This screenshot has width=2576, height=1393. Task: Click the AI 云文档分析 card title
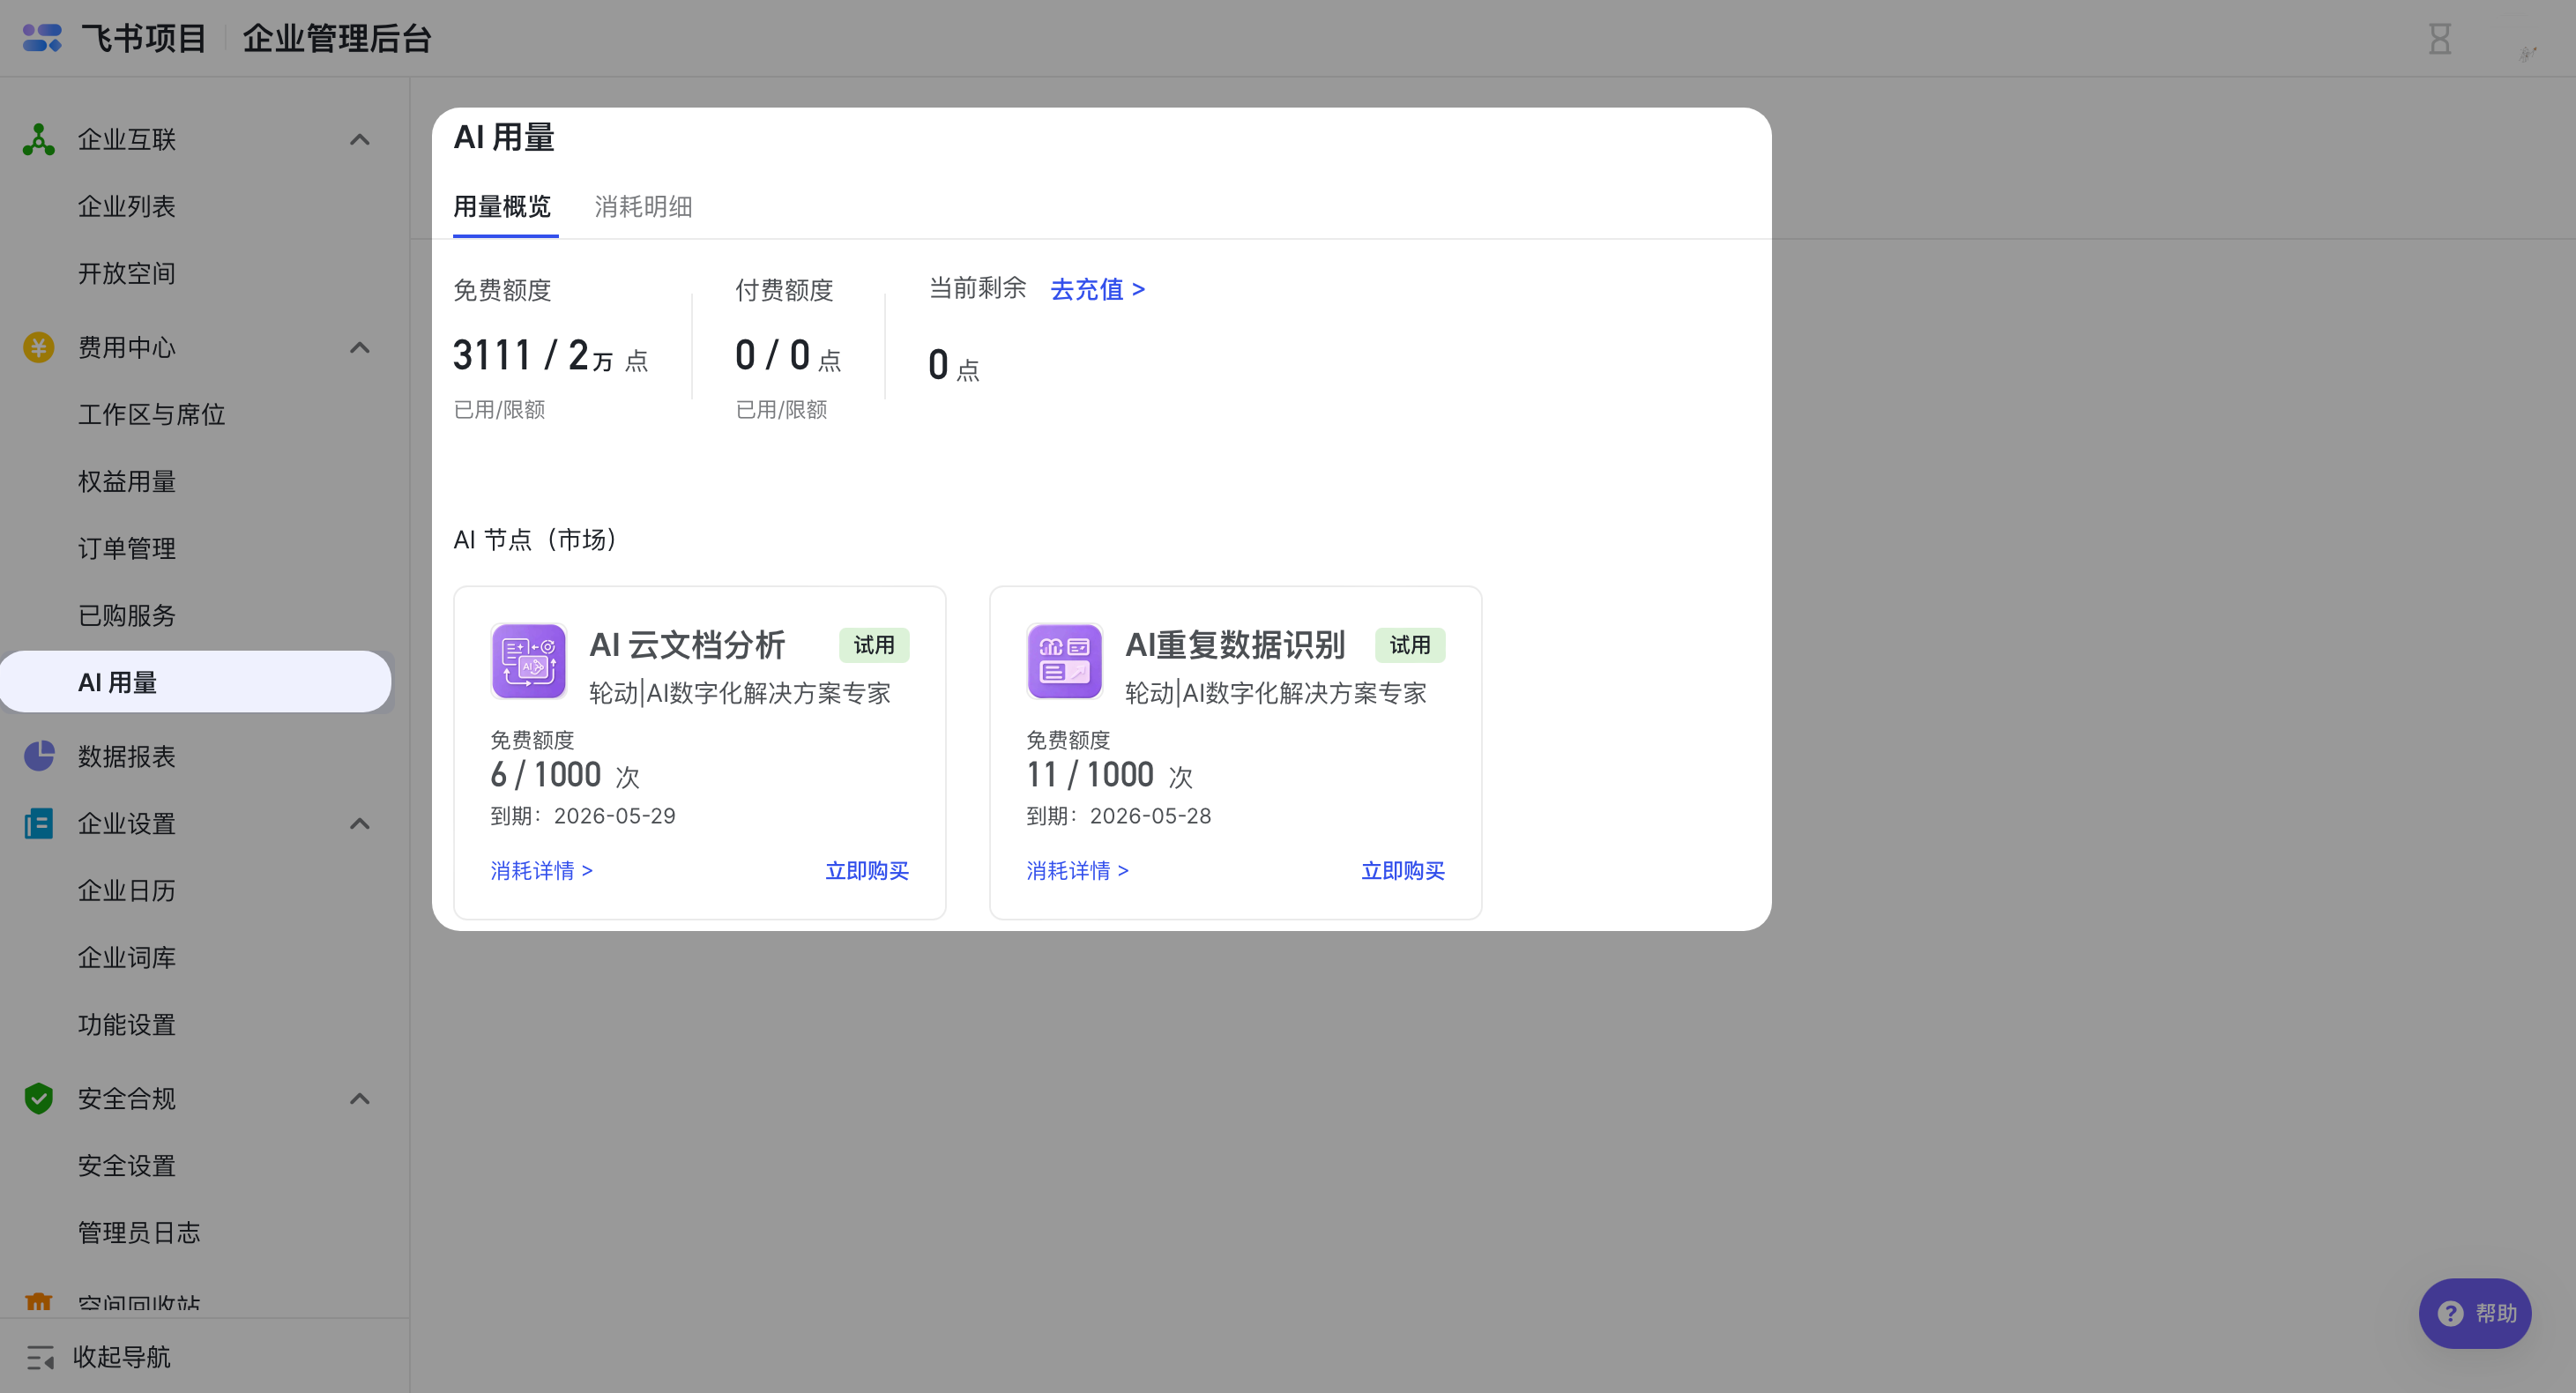(x=687, y=645)
